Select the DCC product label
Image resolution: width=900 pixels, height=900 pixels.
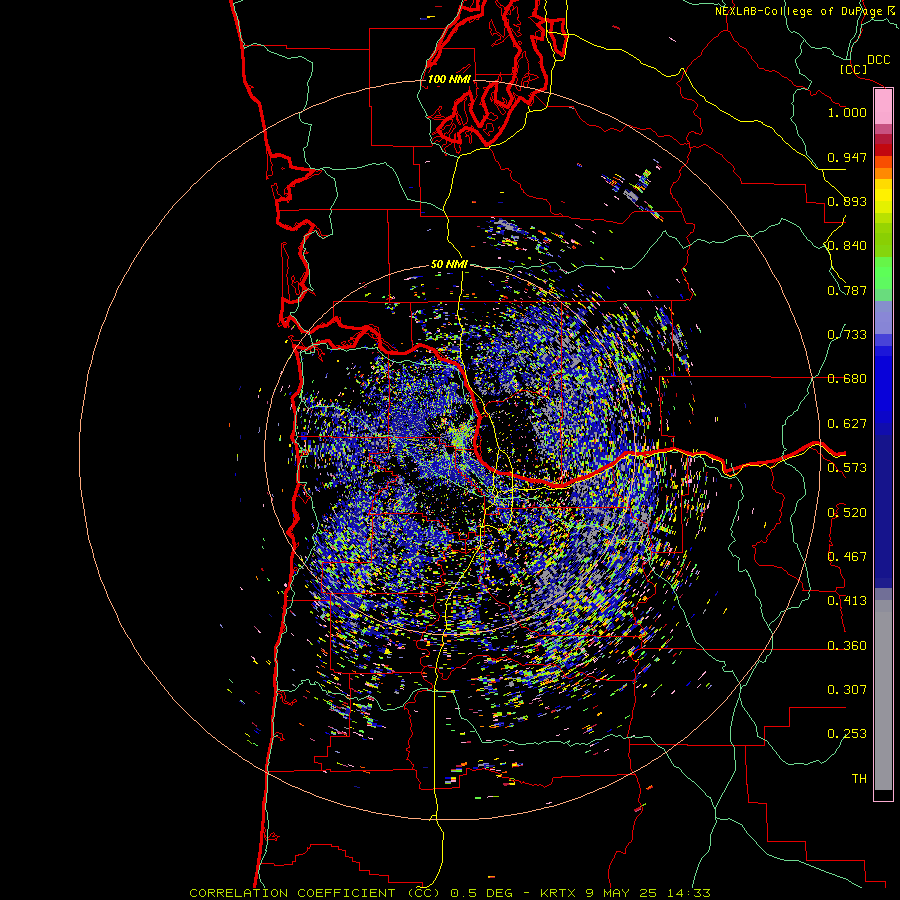(878, 60)
